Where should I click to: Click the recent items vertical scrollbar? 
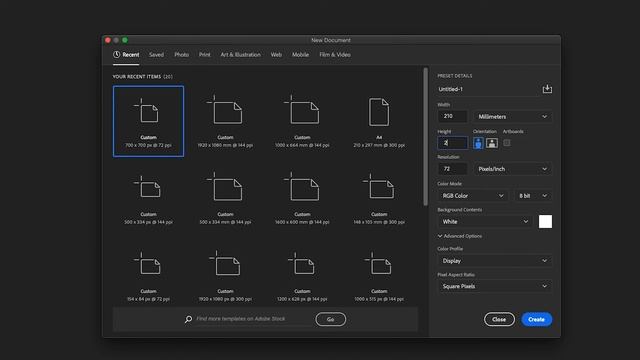(425, 137)
